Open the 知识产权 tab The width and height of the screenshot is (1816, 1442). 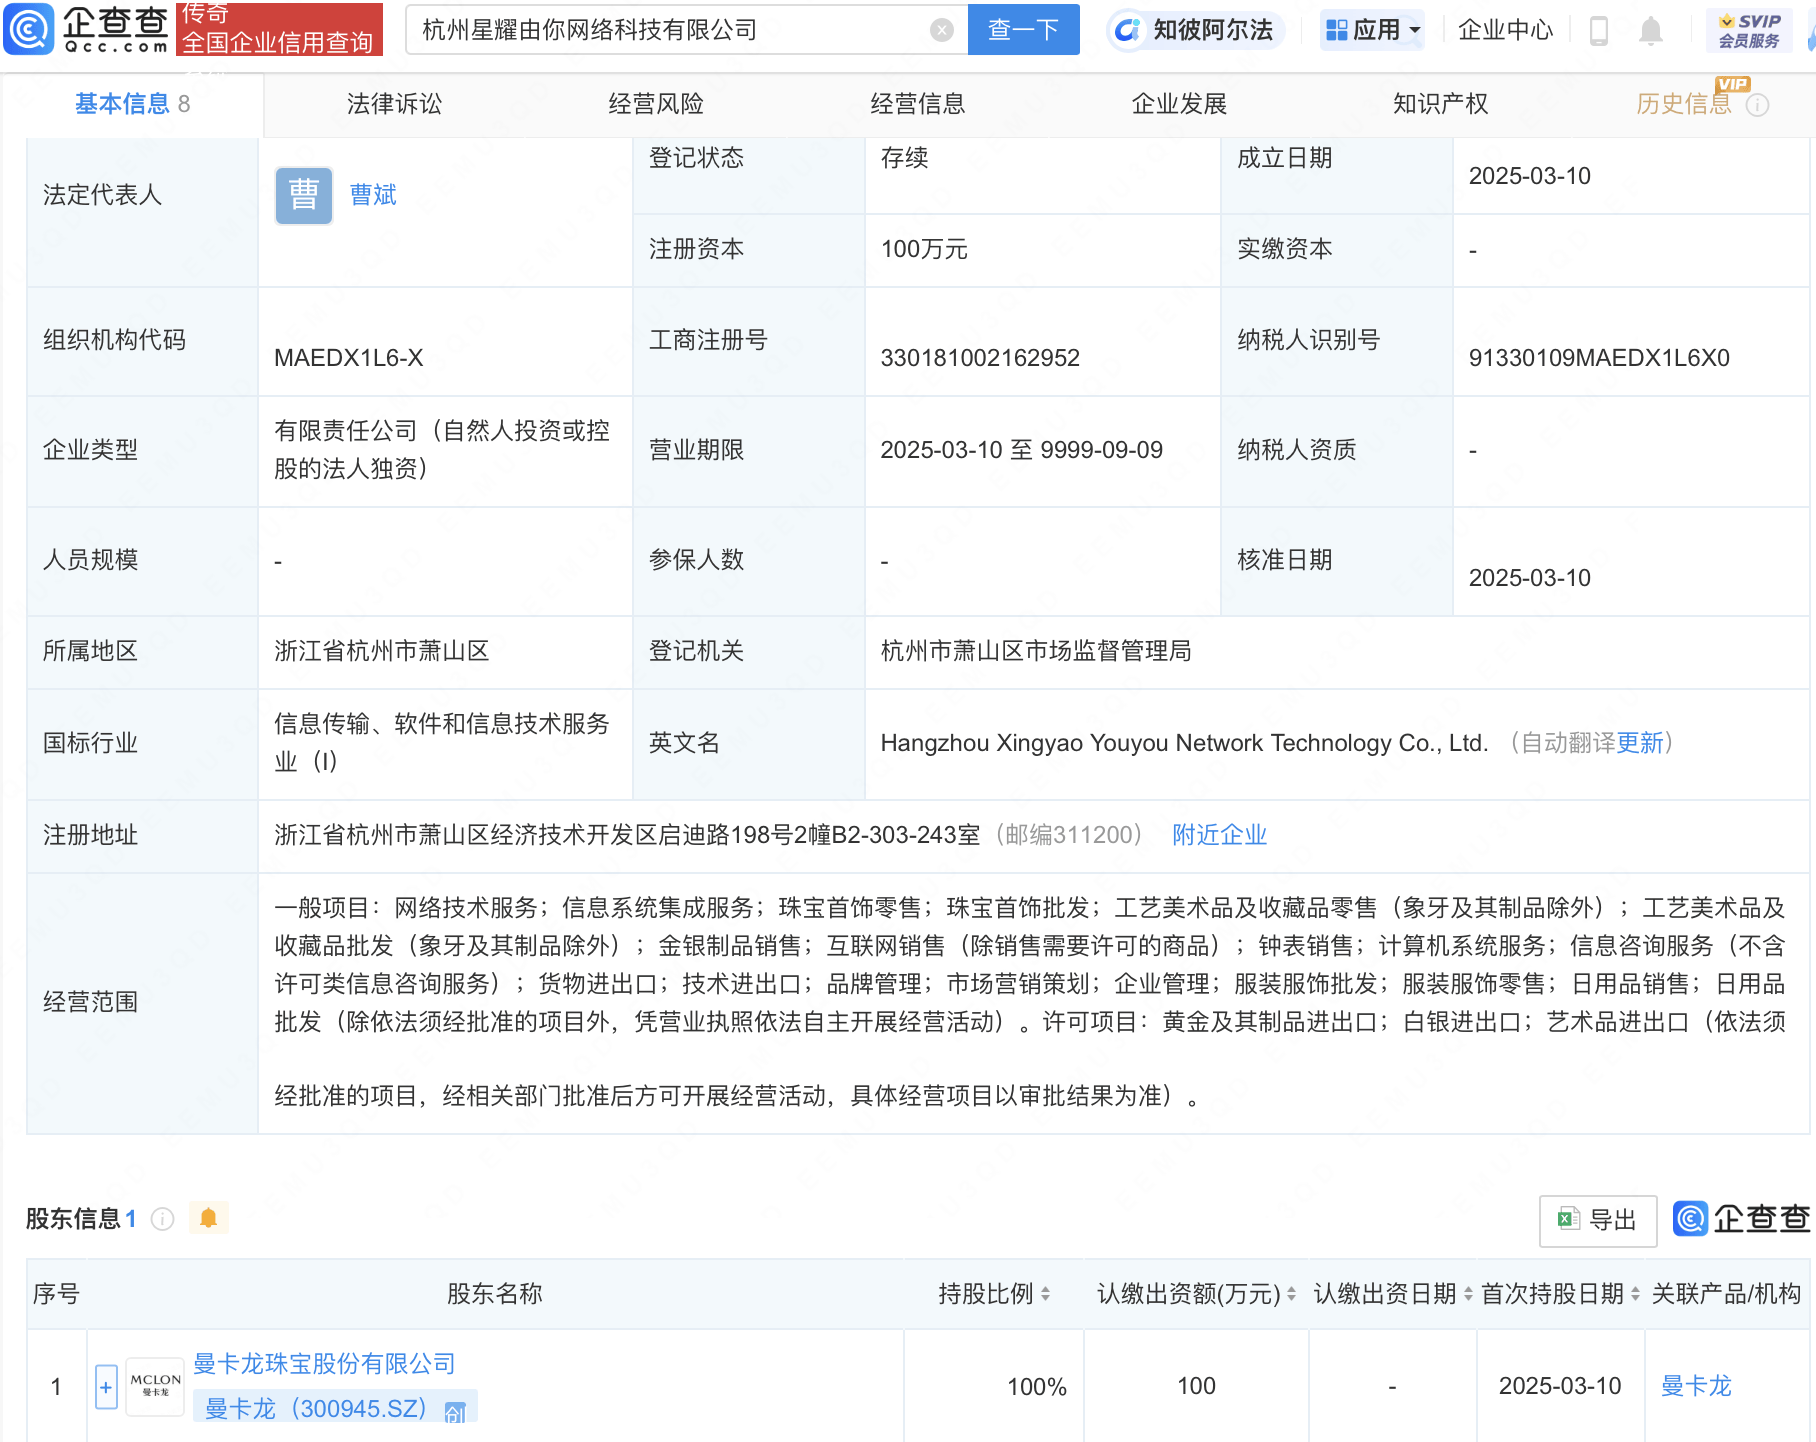1441,104
